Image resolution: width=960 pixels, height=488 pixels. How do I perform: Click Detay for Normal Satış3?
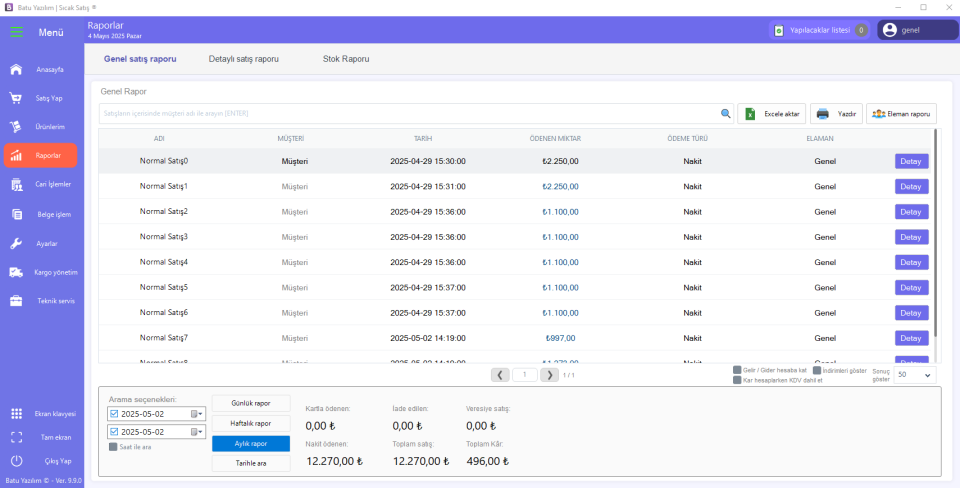coord(911,237)
